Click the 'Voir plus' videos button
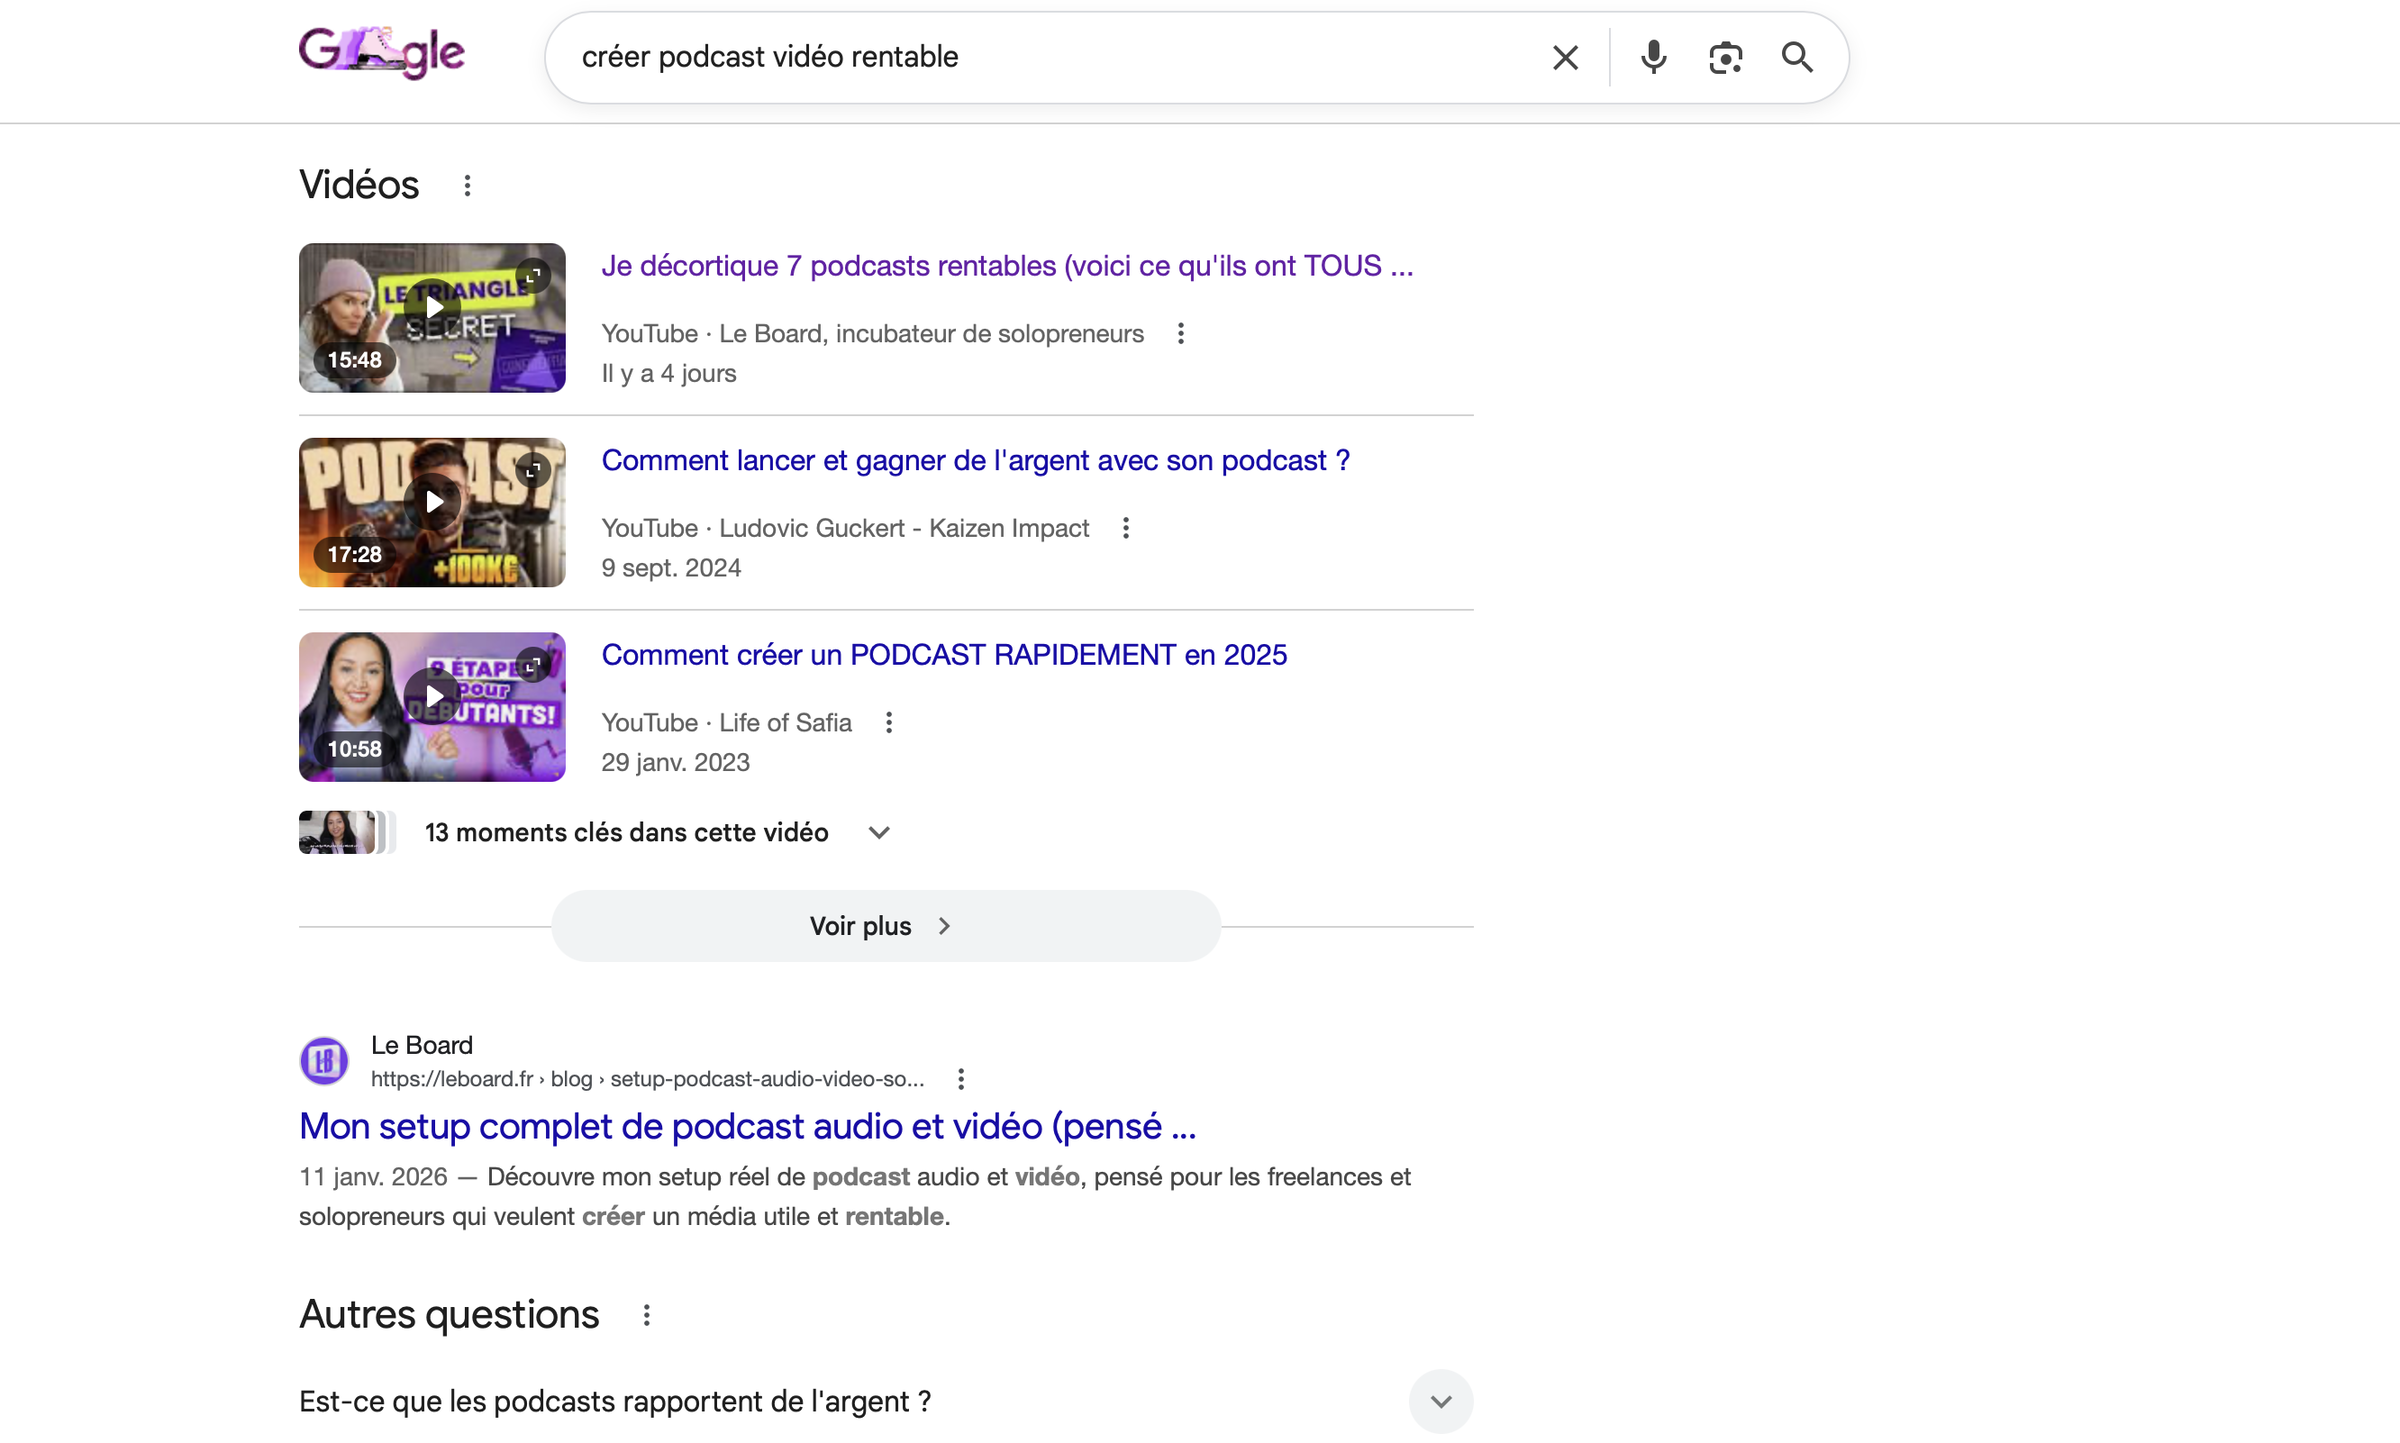Image resolution: width=2400 pixels, height=1443 pixels. (x=886, y=926)
